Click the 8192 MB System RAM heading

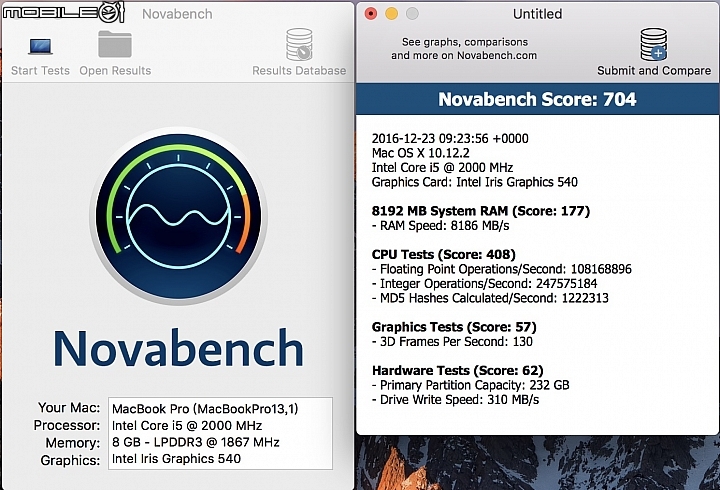481,211
